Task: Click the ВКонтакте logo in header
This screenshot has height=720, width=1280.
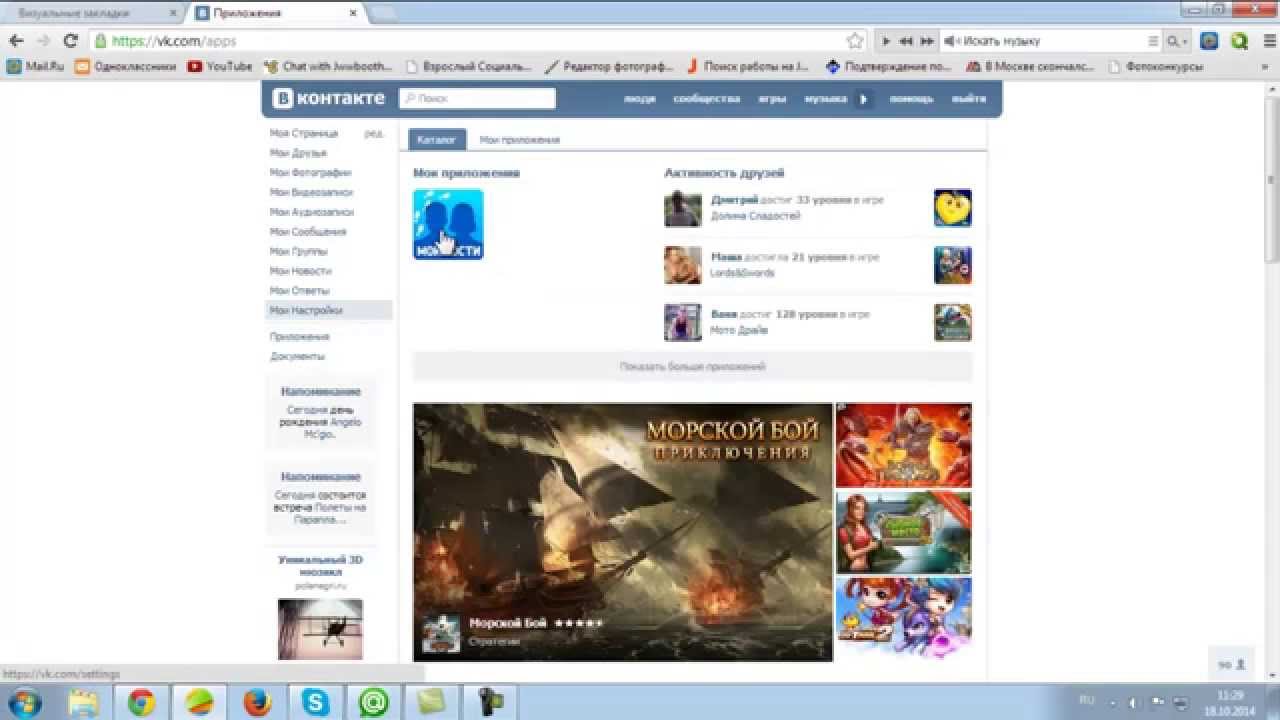Action: tap(329, 98)
